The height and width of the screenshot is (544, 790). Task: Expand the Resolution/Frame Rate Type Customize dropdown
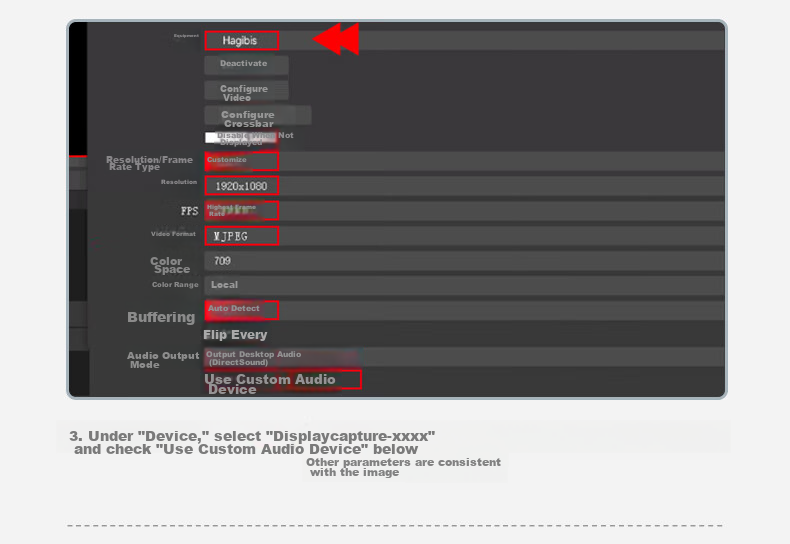click(x=464, y=161)
